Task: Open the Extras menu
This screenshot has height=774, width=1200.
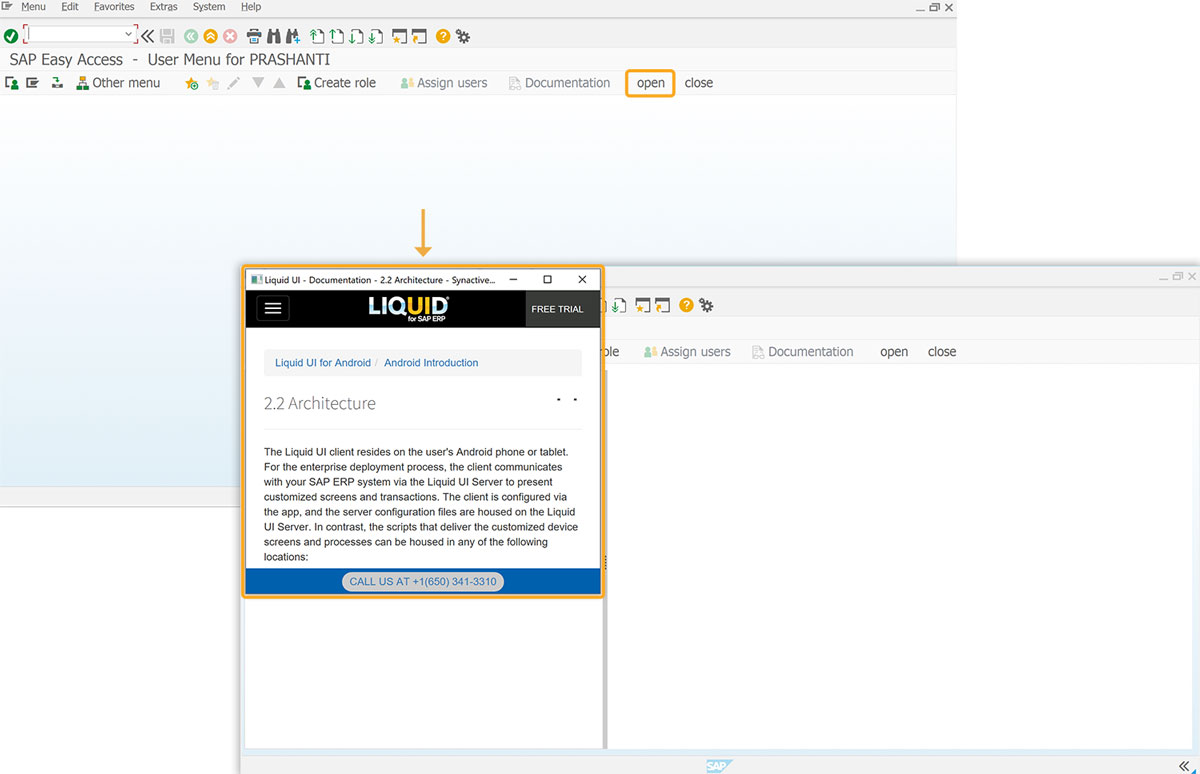Action: (163, 7)
